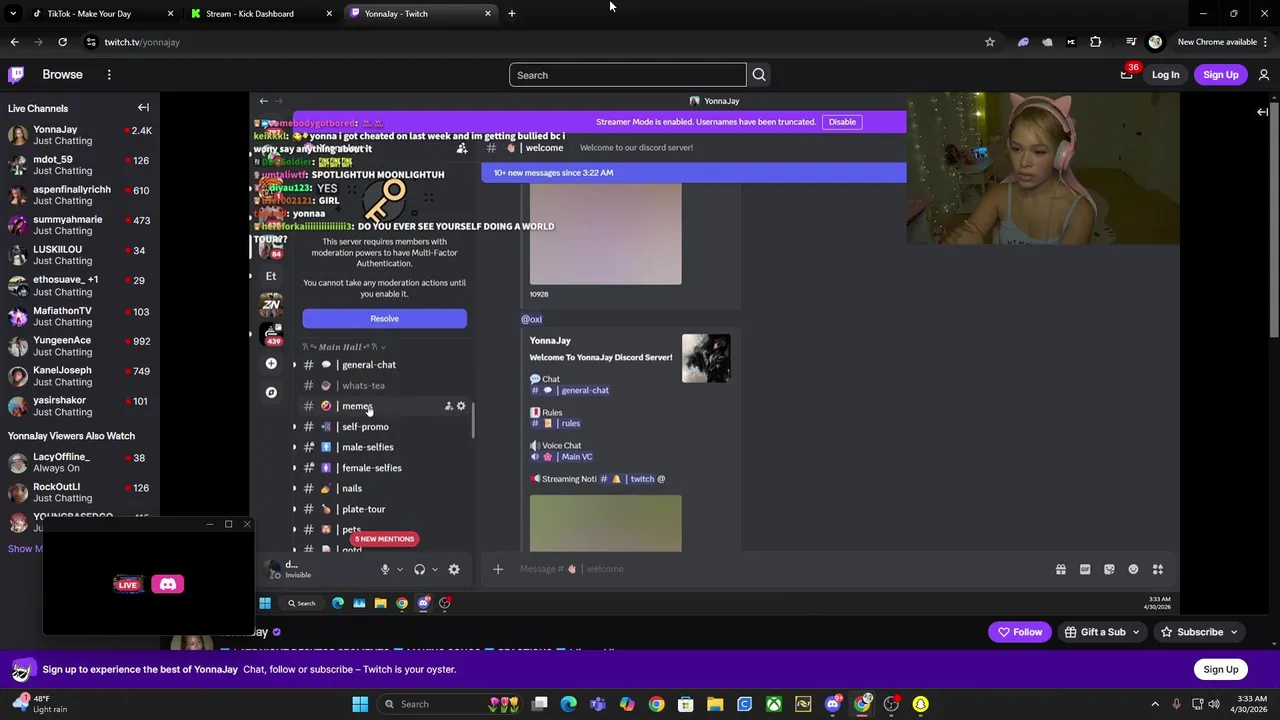Open the Chrome extensions puzzle icon
This screenshot has height=720, width=1280.
pos(1095,42)
